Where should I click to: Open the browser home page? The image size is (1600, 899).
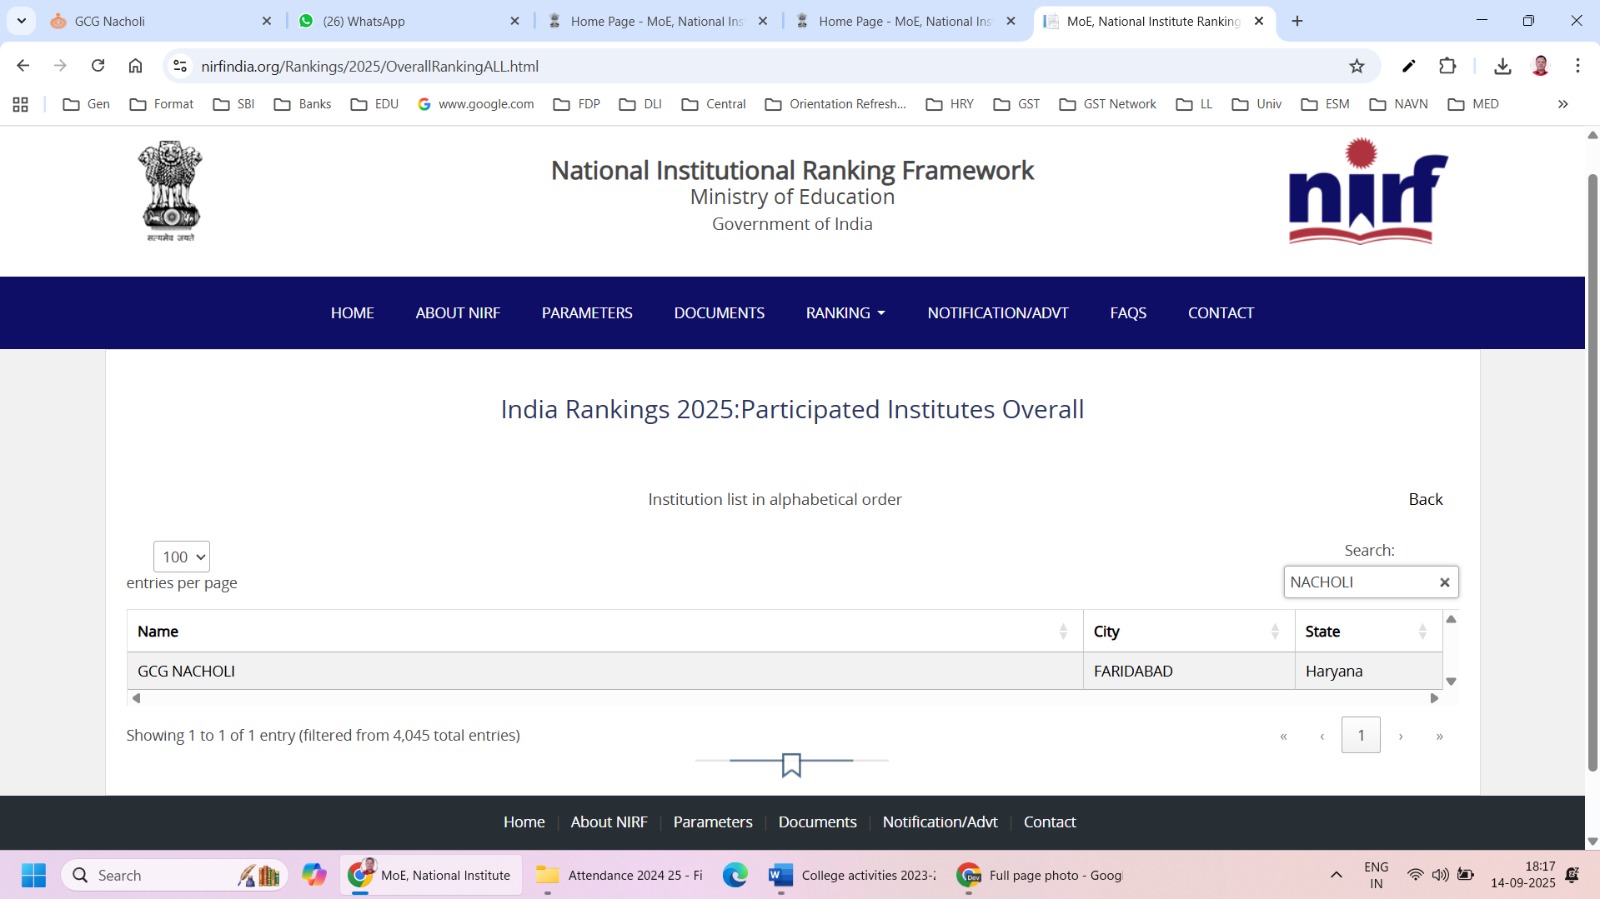(x=135, y=66)
